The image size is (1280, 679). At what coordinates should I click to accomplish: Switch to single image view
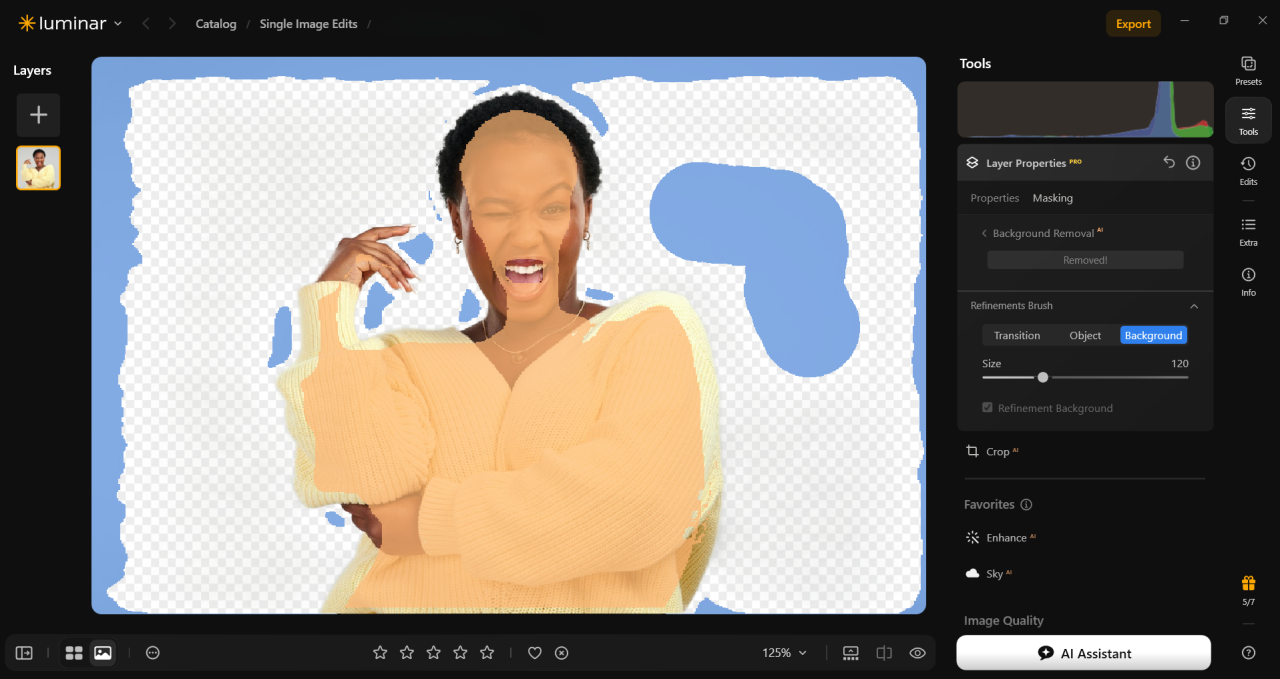[102, 653]
